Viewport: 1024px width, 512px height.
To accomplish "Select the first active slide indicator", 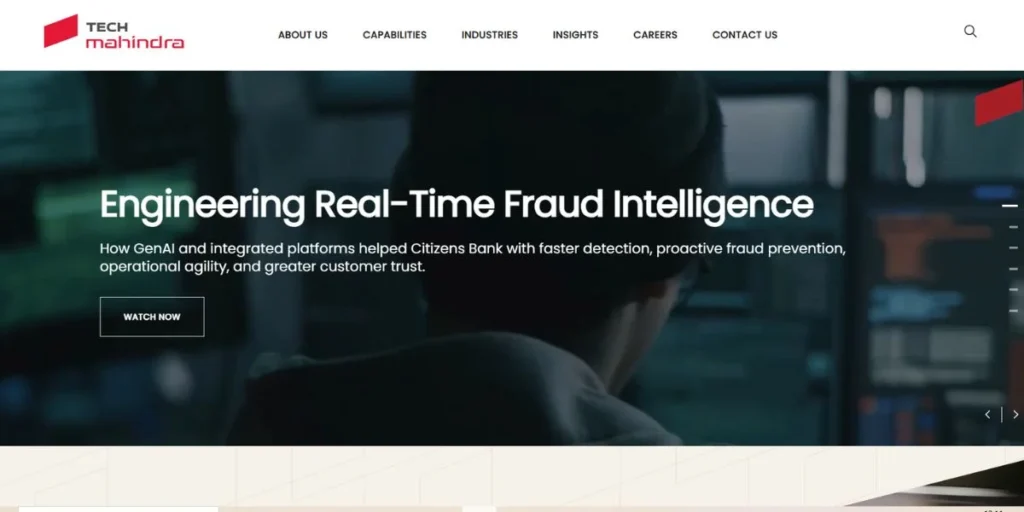I will 1010,206.
